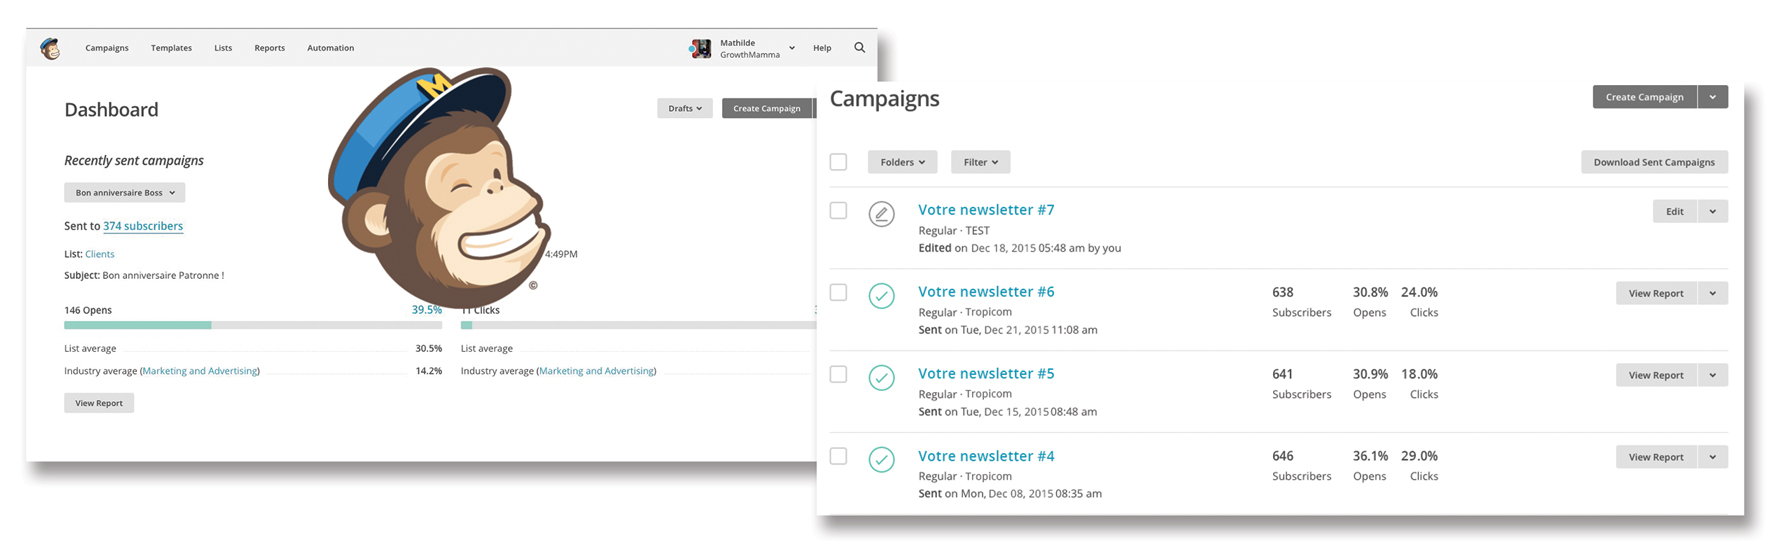Tick the select-all campaigns checkbox
The width and height of the screenshot is (1774, 541).
(838, 162)
